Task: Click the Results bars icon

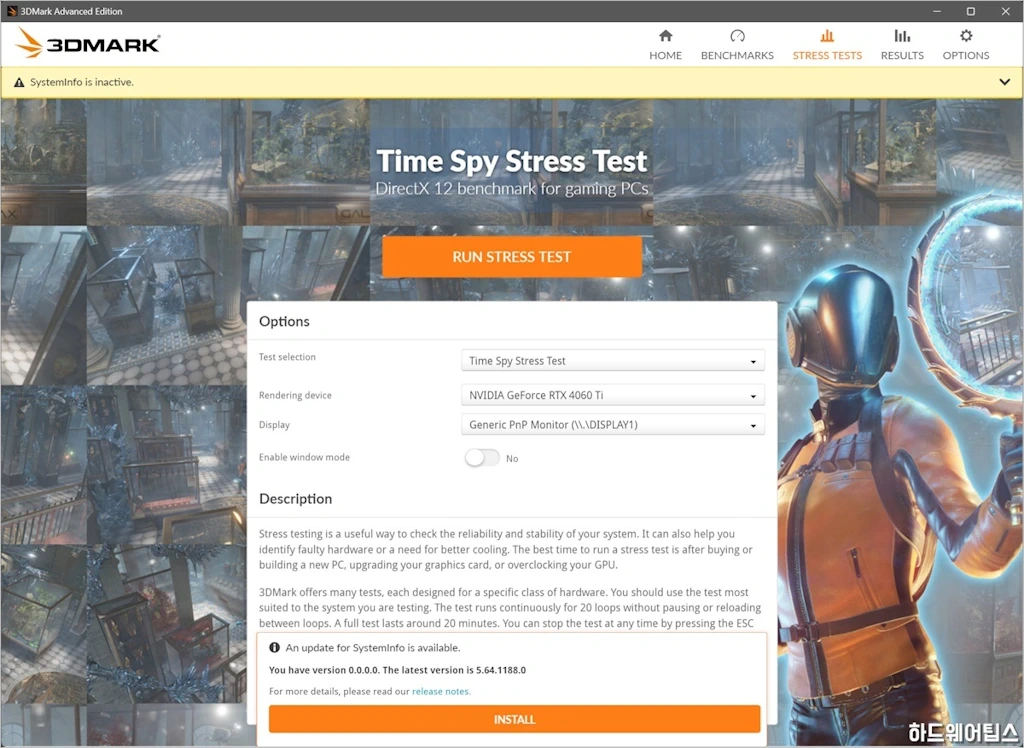Action: coord(902,35)
